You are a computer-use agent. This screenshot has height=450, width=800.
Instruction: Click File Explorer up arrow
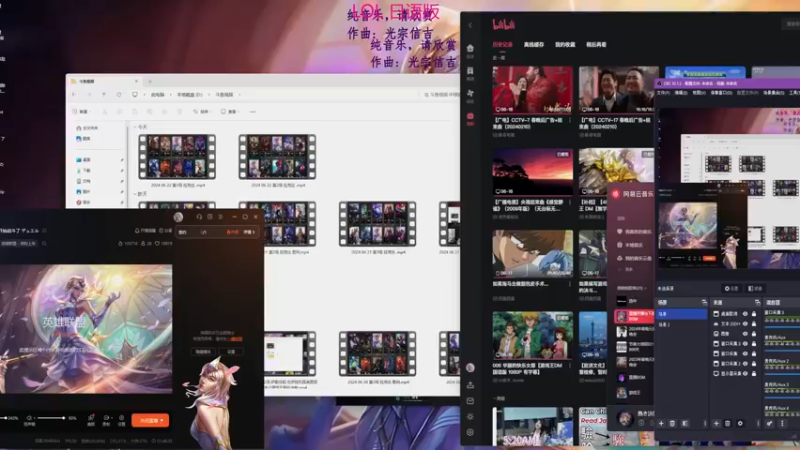104,95
